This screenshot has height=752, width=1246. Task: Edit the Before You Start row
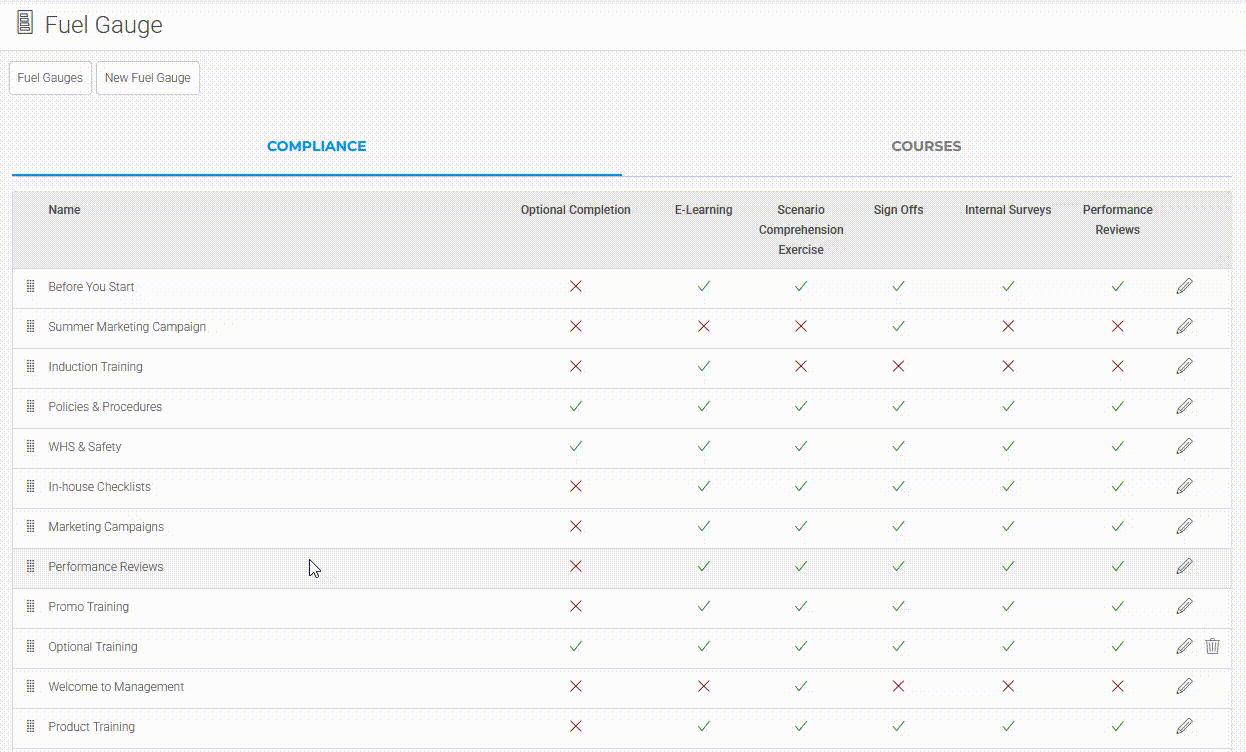point(1184,287)
